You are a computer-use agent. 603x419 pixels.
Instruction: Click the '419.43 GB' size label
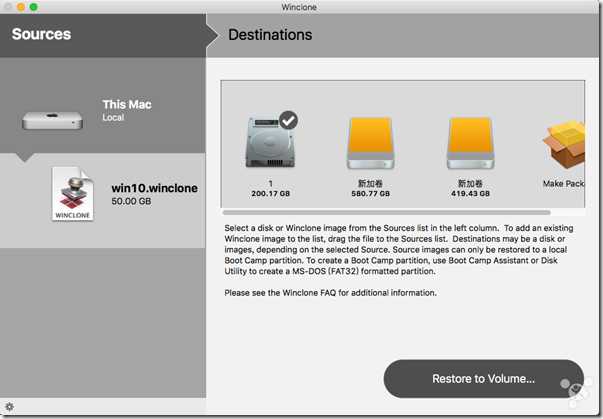470,194
